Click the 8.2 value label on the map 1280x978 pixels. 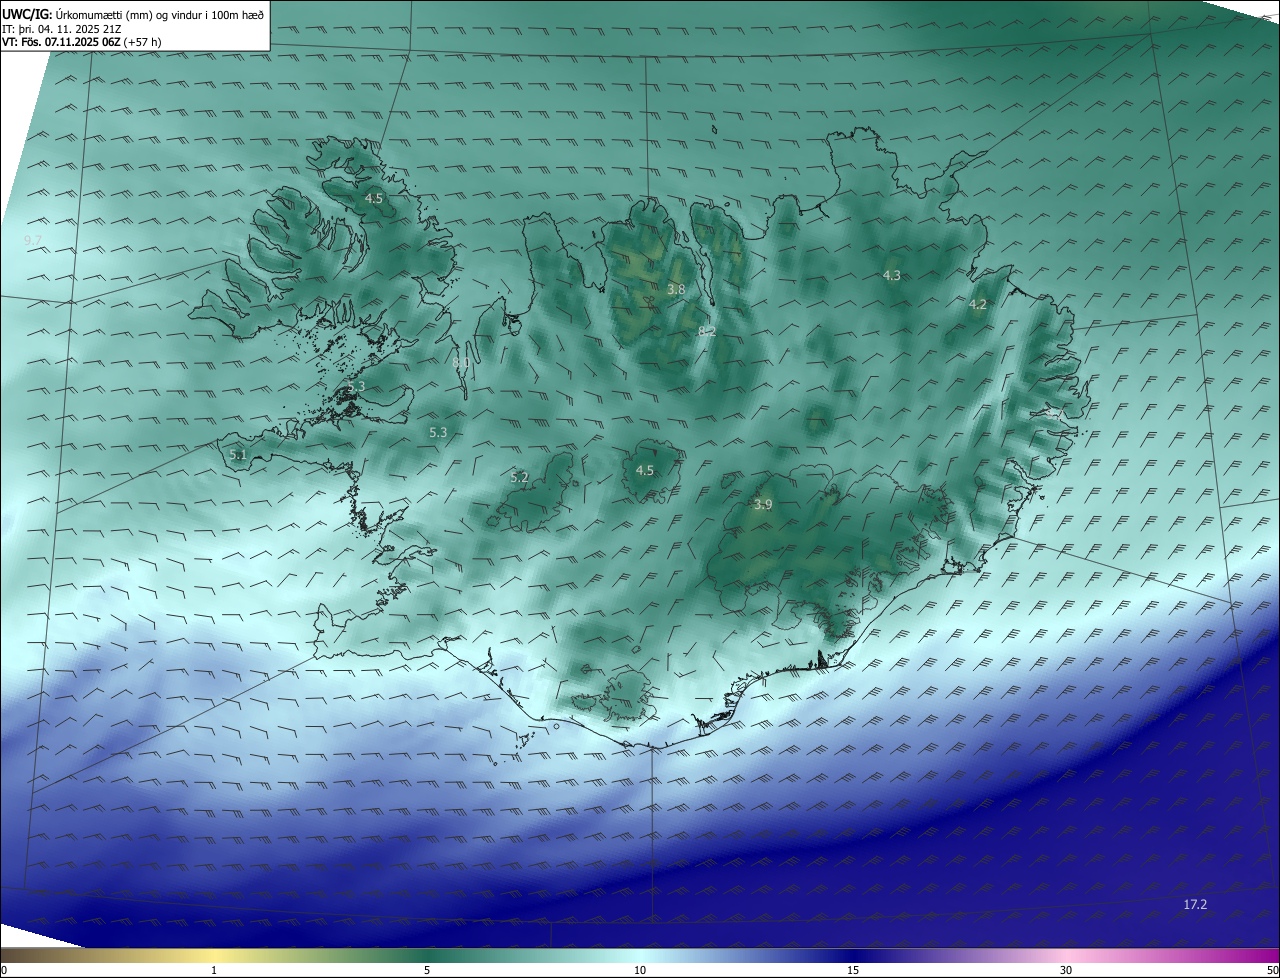click(x=707, y=330)
